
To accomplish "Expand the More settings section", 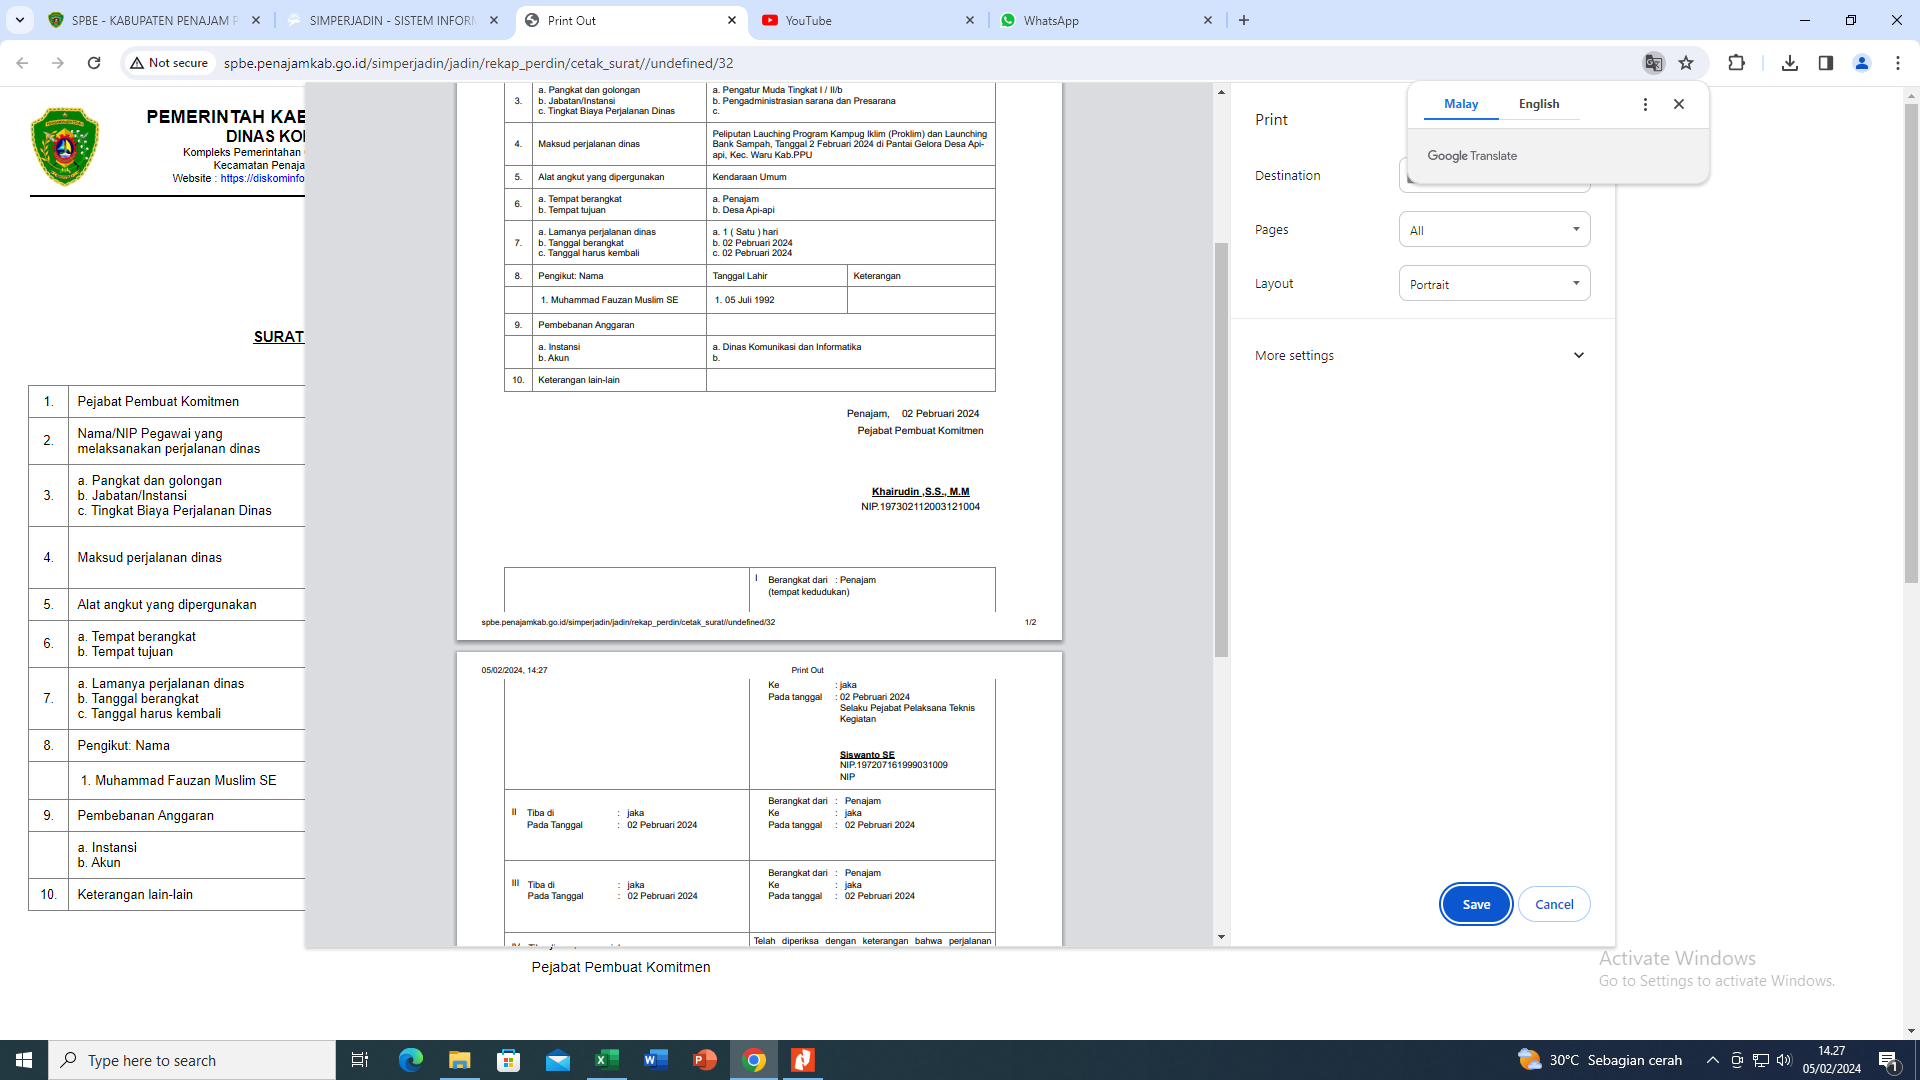I will (x=1420, y=355).
